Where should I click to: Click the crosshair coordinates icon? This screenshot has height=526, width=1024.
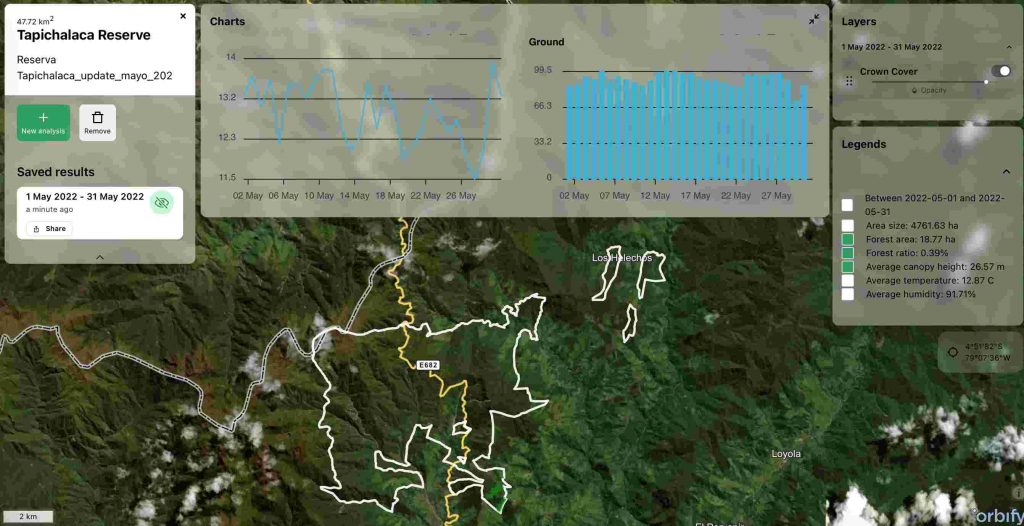(x=953, y=352)
